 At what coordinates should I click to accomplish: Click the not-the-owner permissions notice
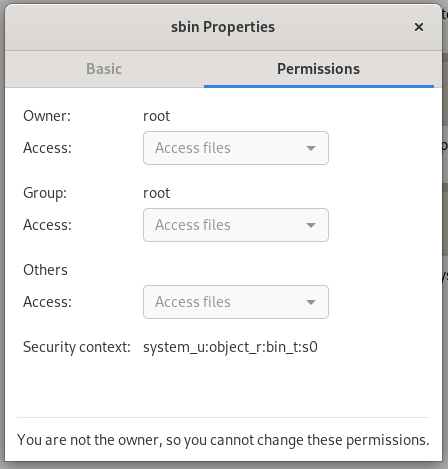[x=223, y=440]
